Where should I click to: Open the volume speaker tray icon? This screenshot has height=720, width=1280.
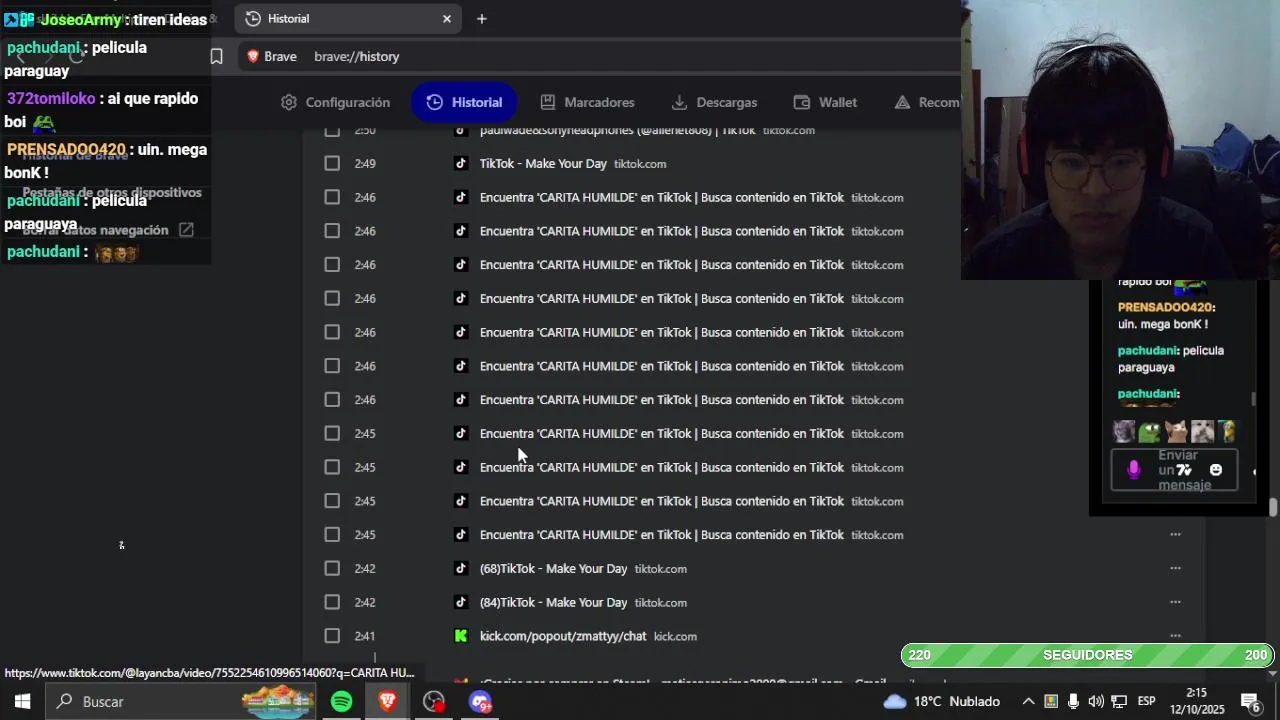click(x=1096, y=702)
